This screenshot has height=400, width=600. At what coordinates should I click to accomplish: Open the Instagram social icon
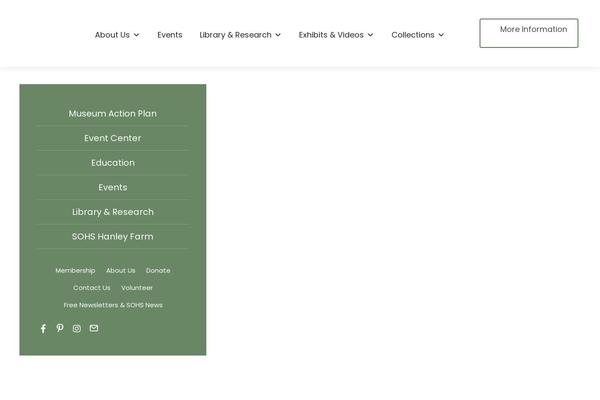click(x=77, y=328)
